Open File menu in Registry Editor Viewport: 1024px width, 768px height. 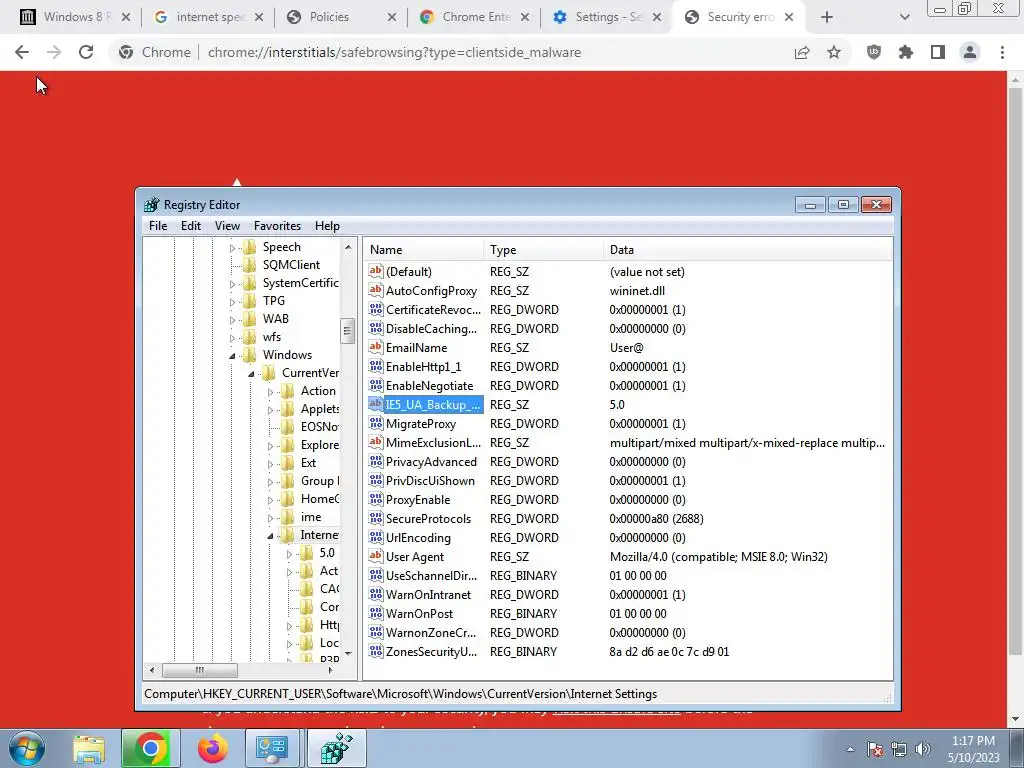[x=158, y=226]
